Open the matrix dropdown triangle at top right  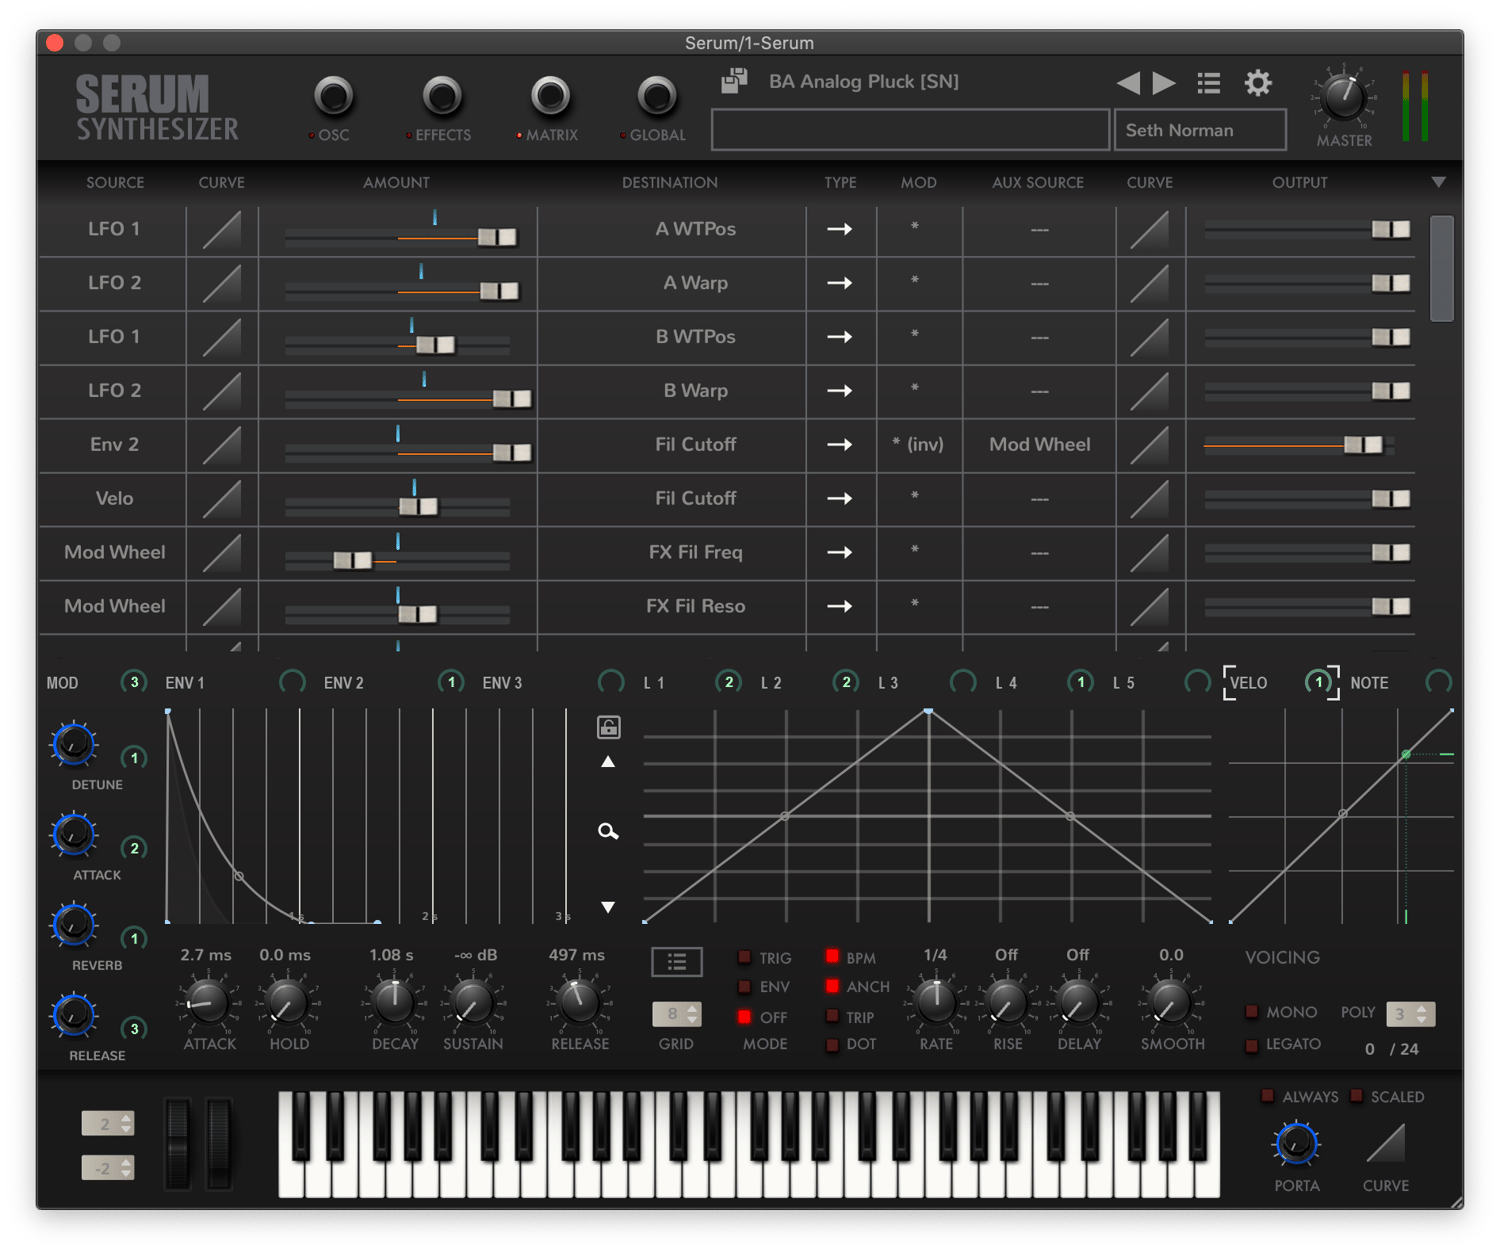1438,182
